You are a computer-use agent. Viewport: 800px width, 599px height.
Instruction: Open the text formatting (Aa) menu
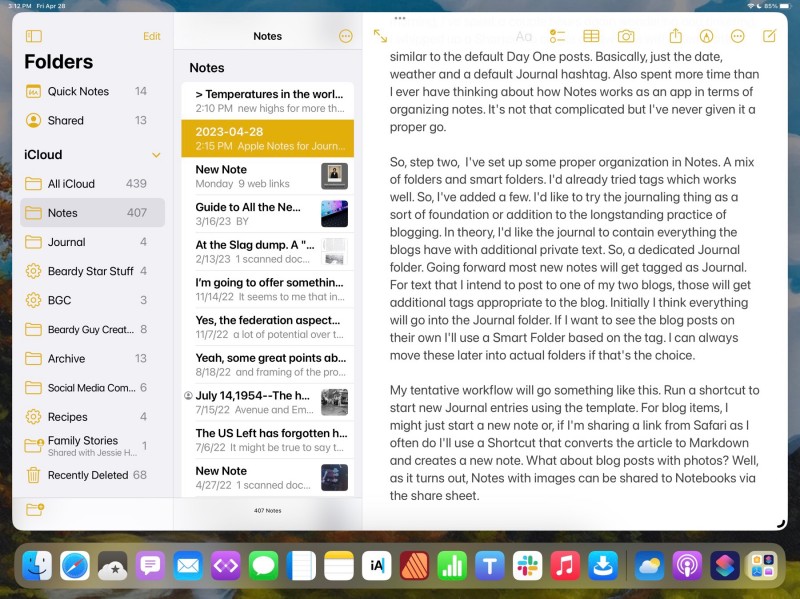[524, 35]
